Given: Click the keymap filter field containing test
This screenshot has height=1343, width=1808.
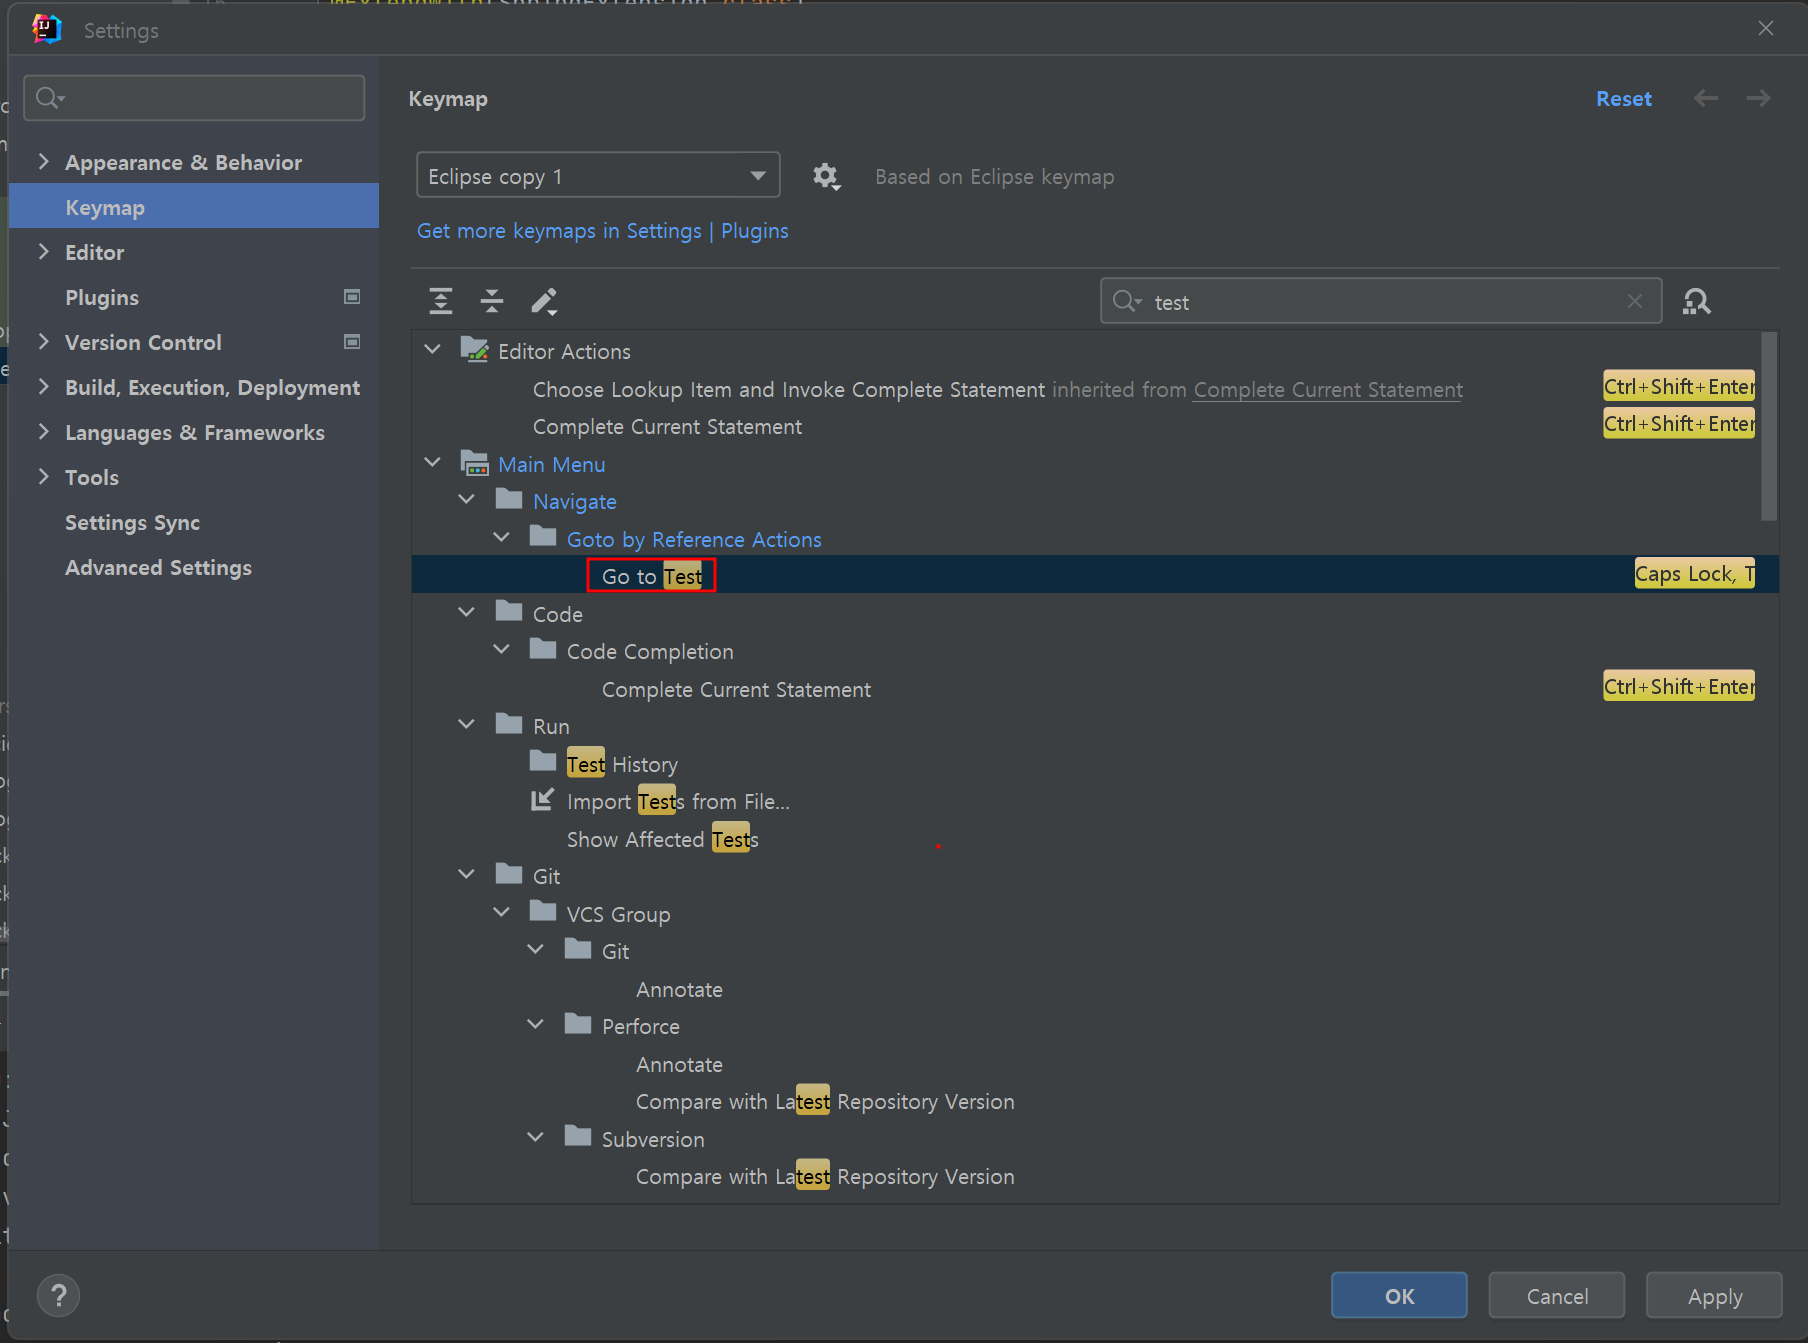Looking at the screenshot, I should pos(1381,301).
